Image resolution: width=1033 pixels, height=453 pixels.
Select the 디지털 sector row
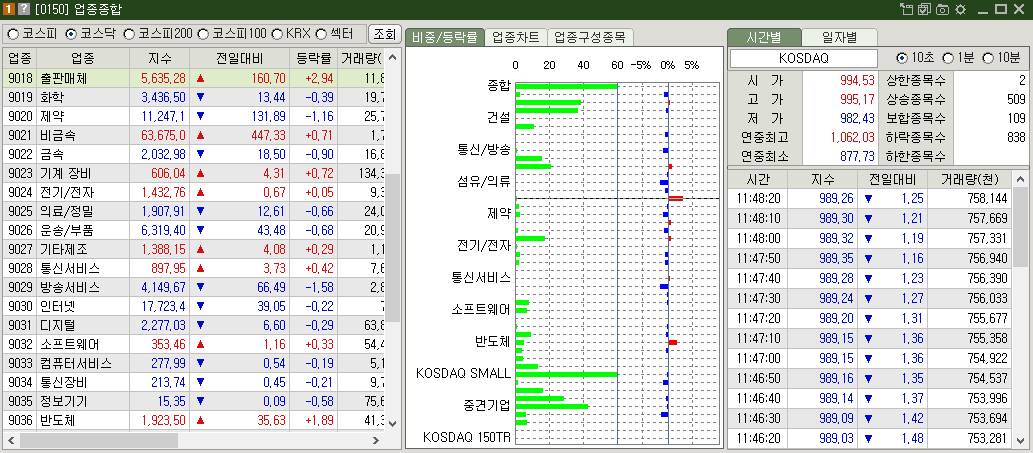(194, 325)
